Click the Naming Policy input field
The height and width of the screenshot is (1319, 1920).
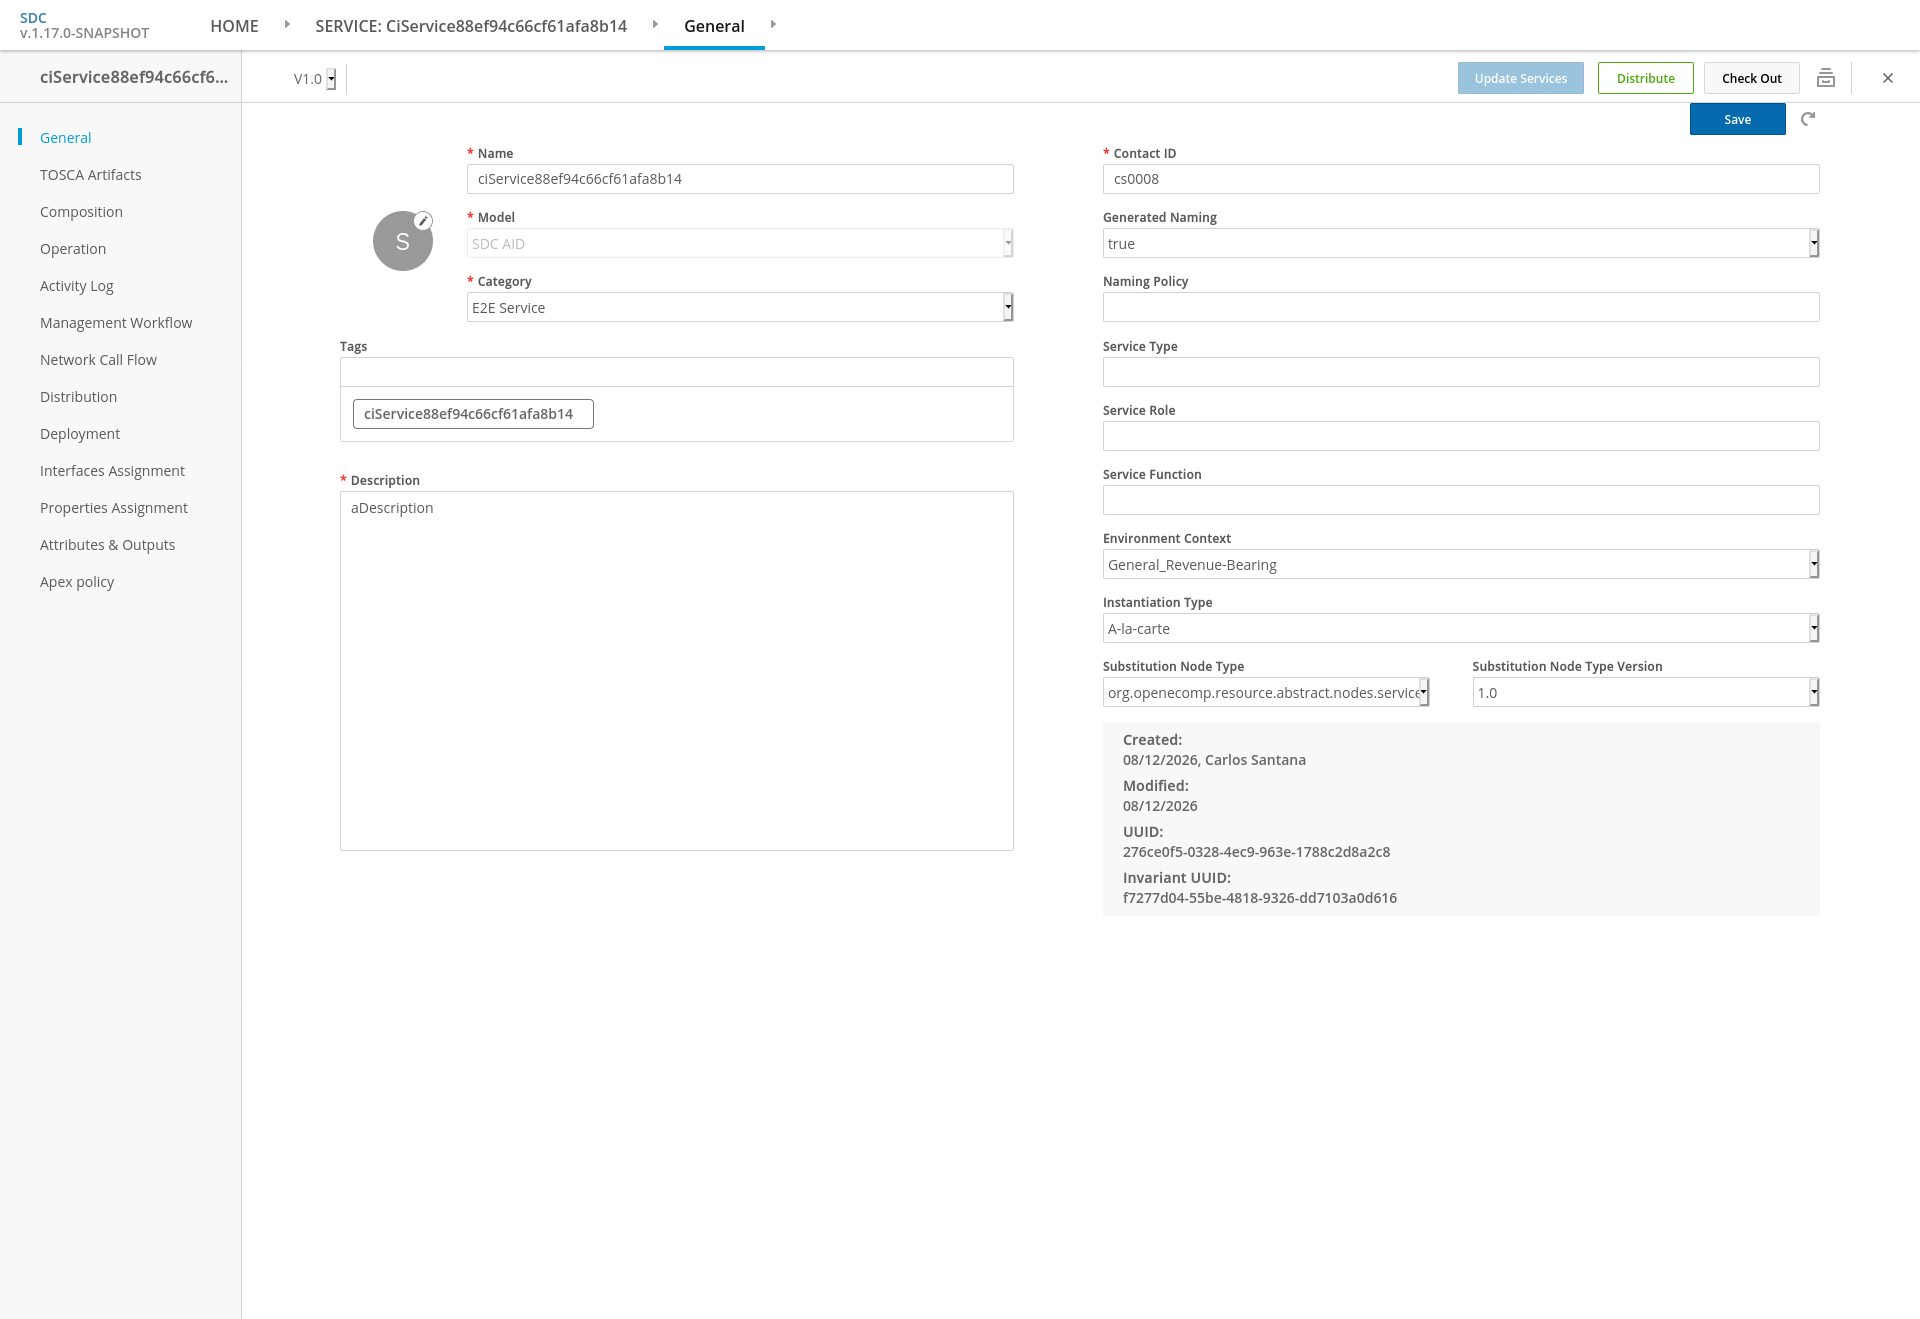(1461, 307)
